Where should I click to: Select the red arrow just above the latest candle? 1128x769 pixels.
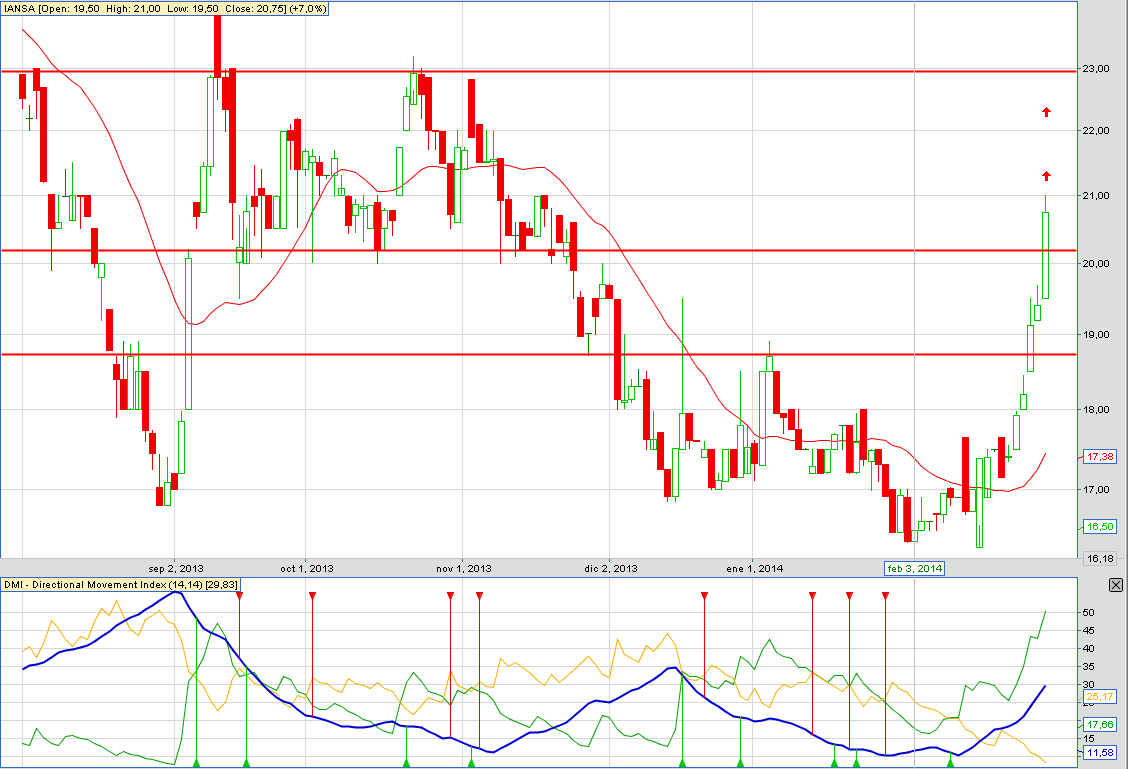click(1046, 177)
